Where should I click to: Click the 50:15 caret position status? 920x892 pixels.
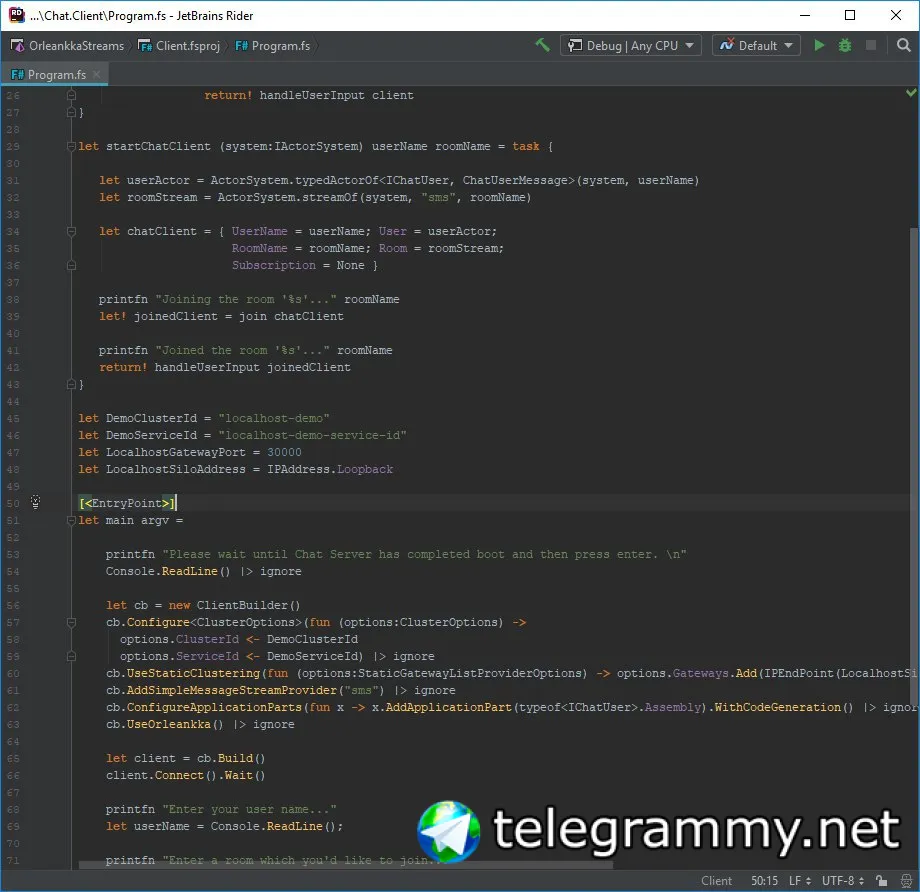pyautogui.click(x=764, y=881)
